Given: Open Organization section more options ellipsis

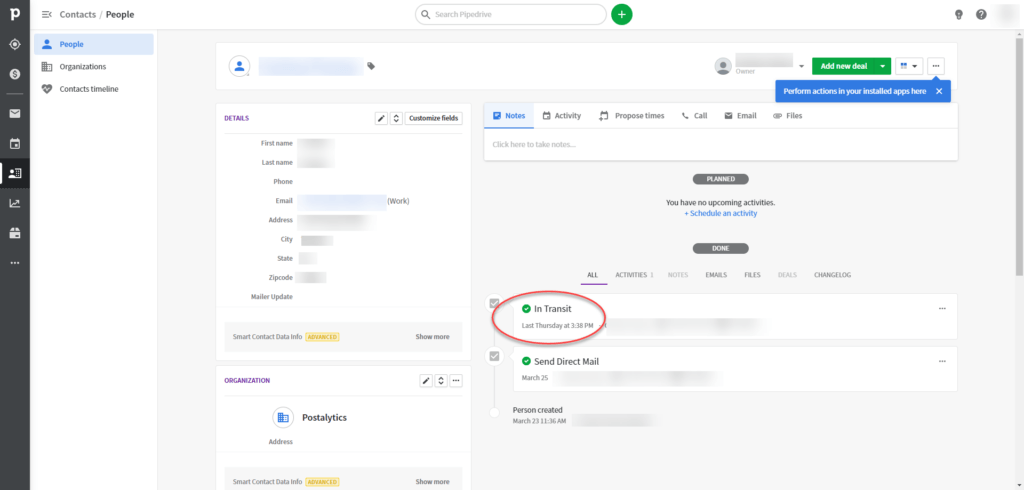Looking at the screenshot, I should tap(456, 380).
